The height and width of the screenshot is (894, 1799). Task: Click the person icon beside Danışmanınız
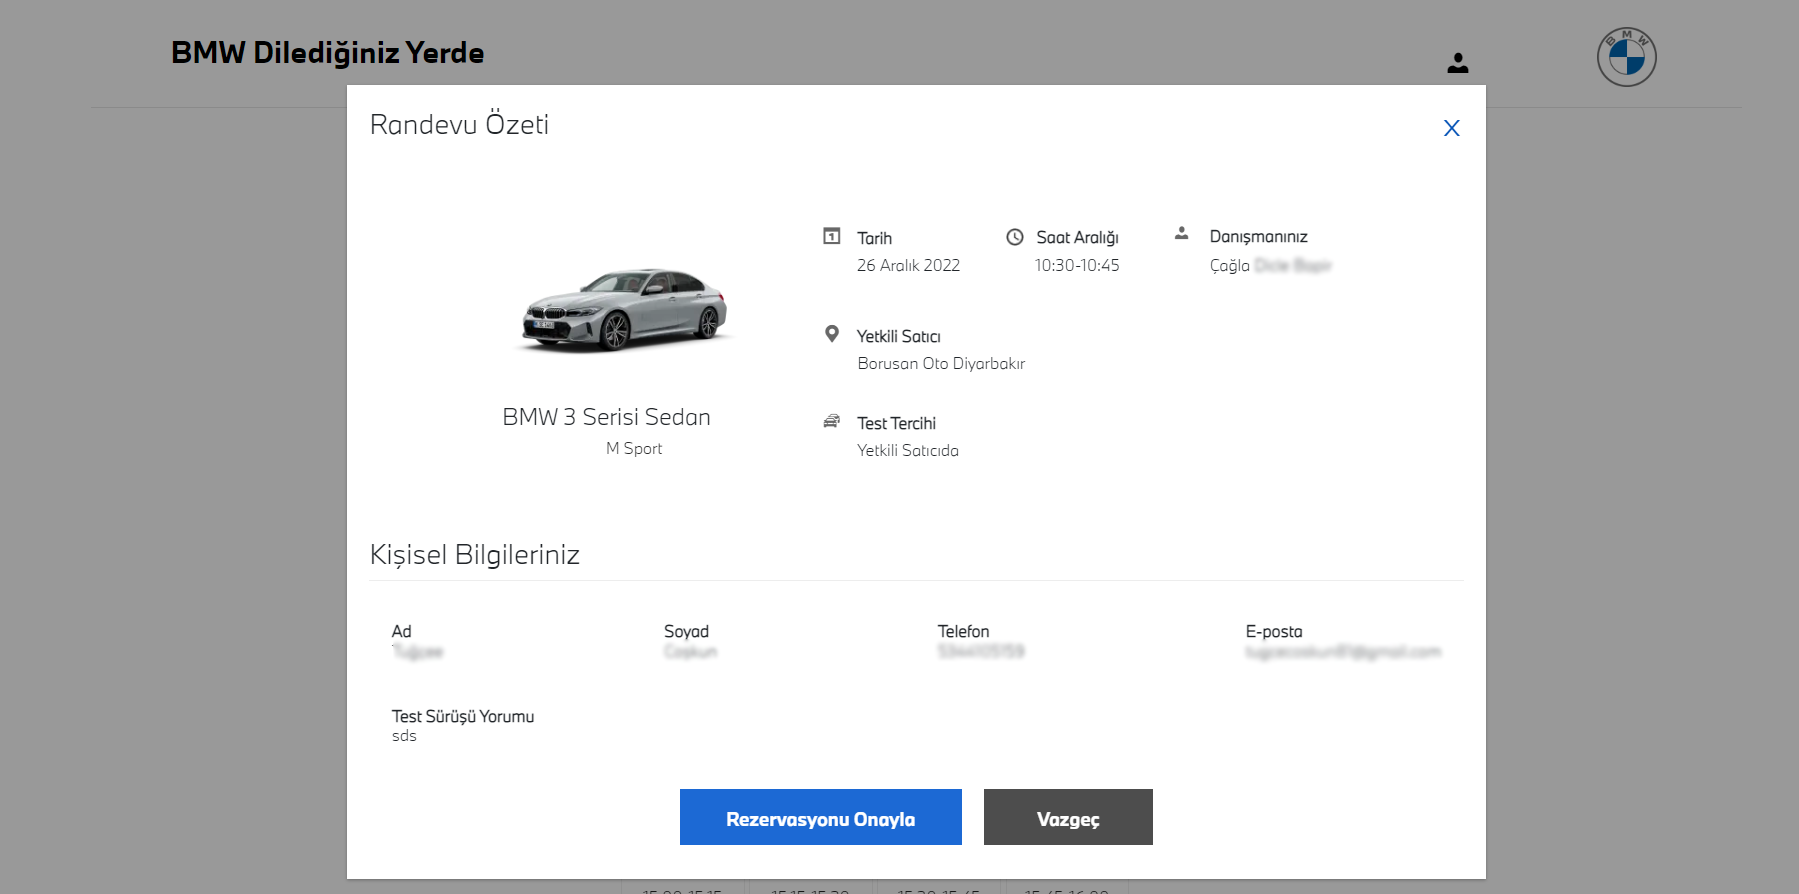point(1181,233)
